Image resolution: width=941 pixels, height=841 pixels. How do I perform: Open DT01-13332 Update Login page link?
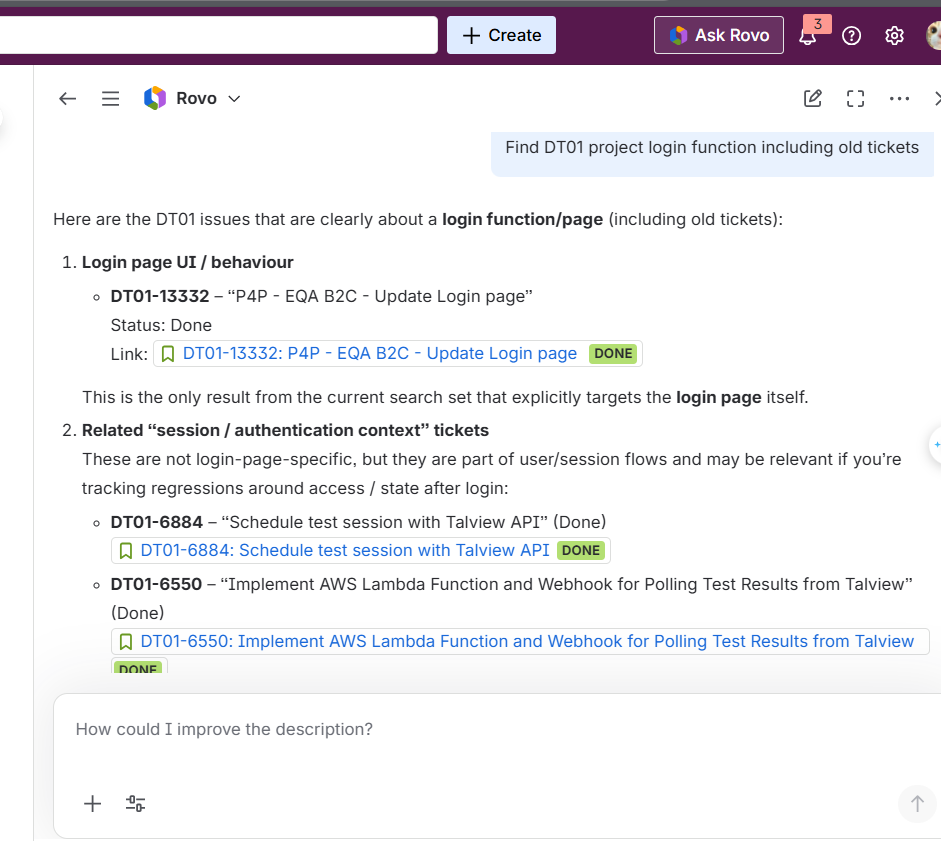click(379, 353)
